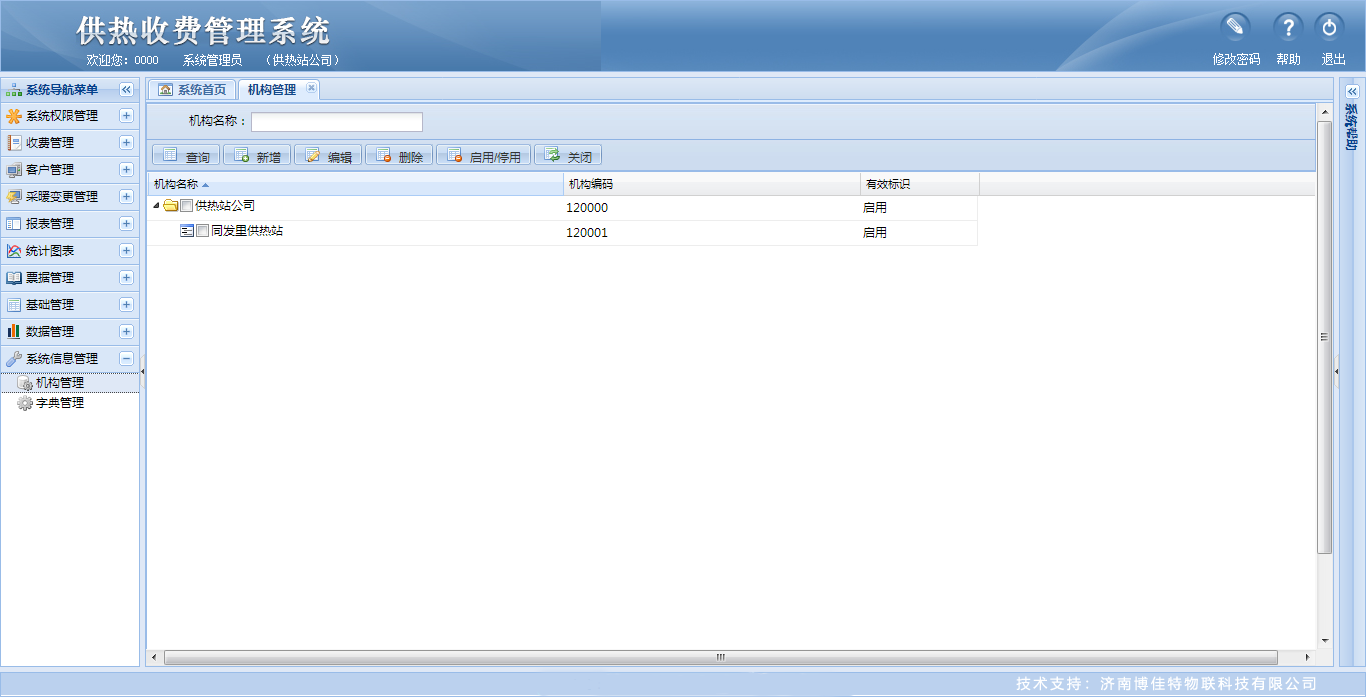Click the right panel splitter handle
1366x697 pixels.
pyautogui.click(x=1336, y=371)
